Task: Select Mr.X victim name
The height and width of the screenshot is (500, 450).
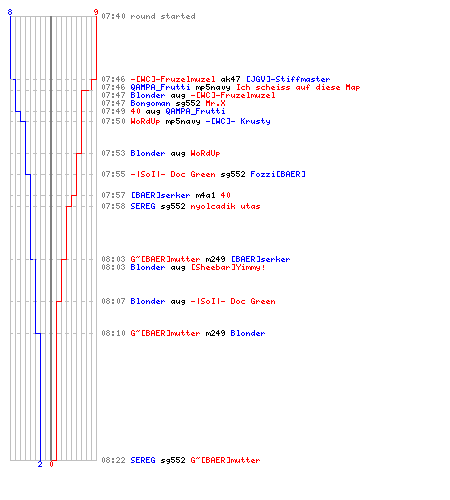Action: tap(215, 103)
